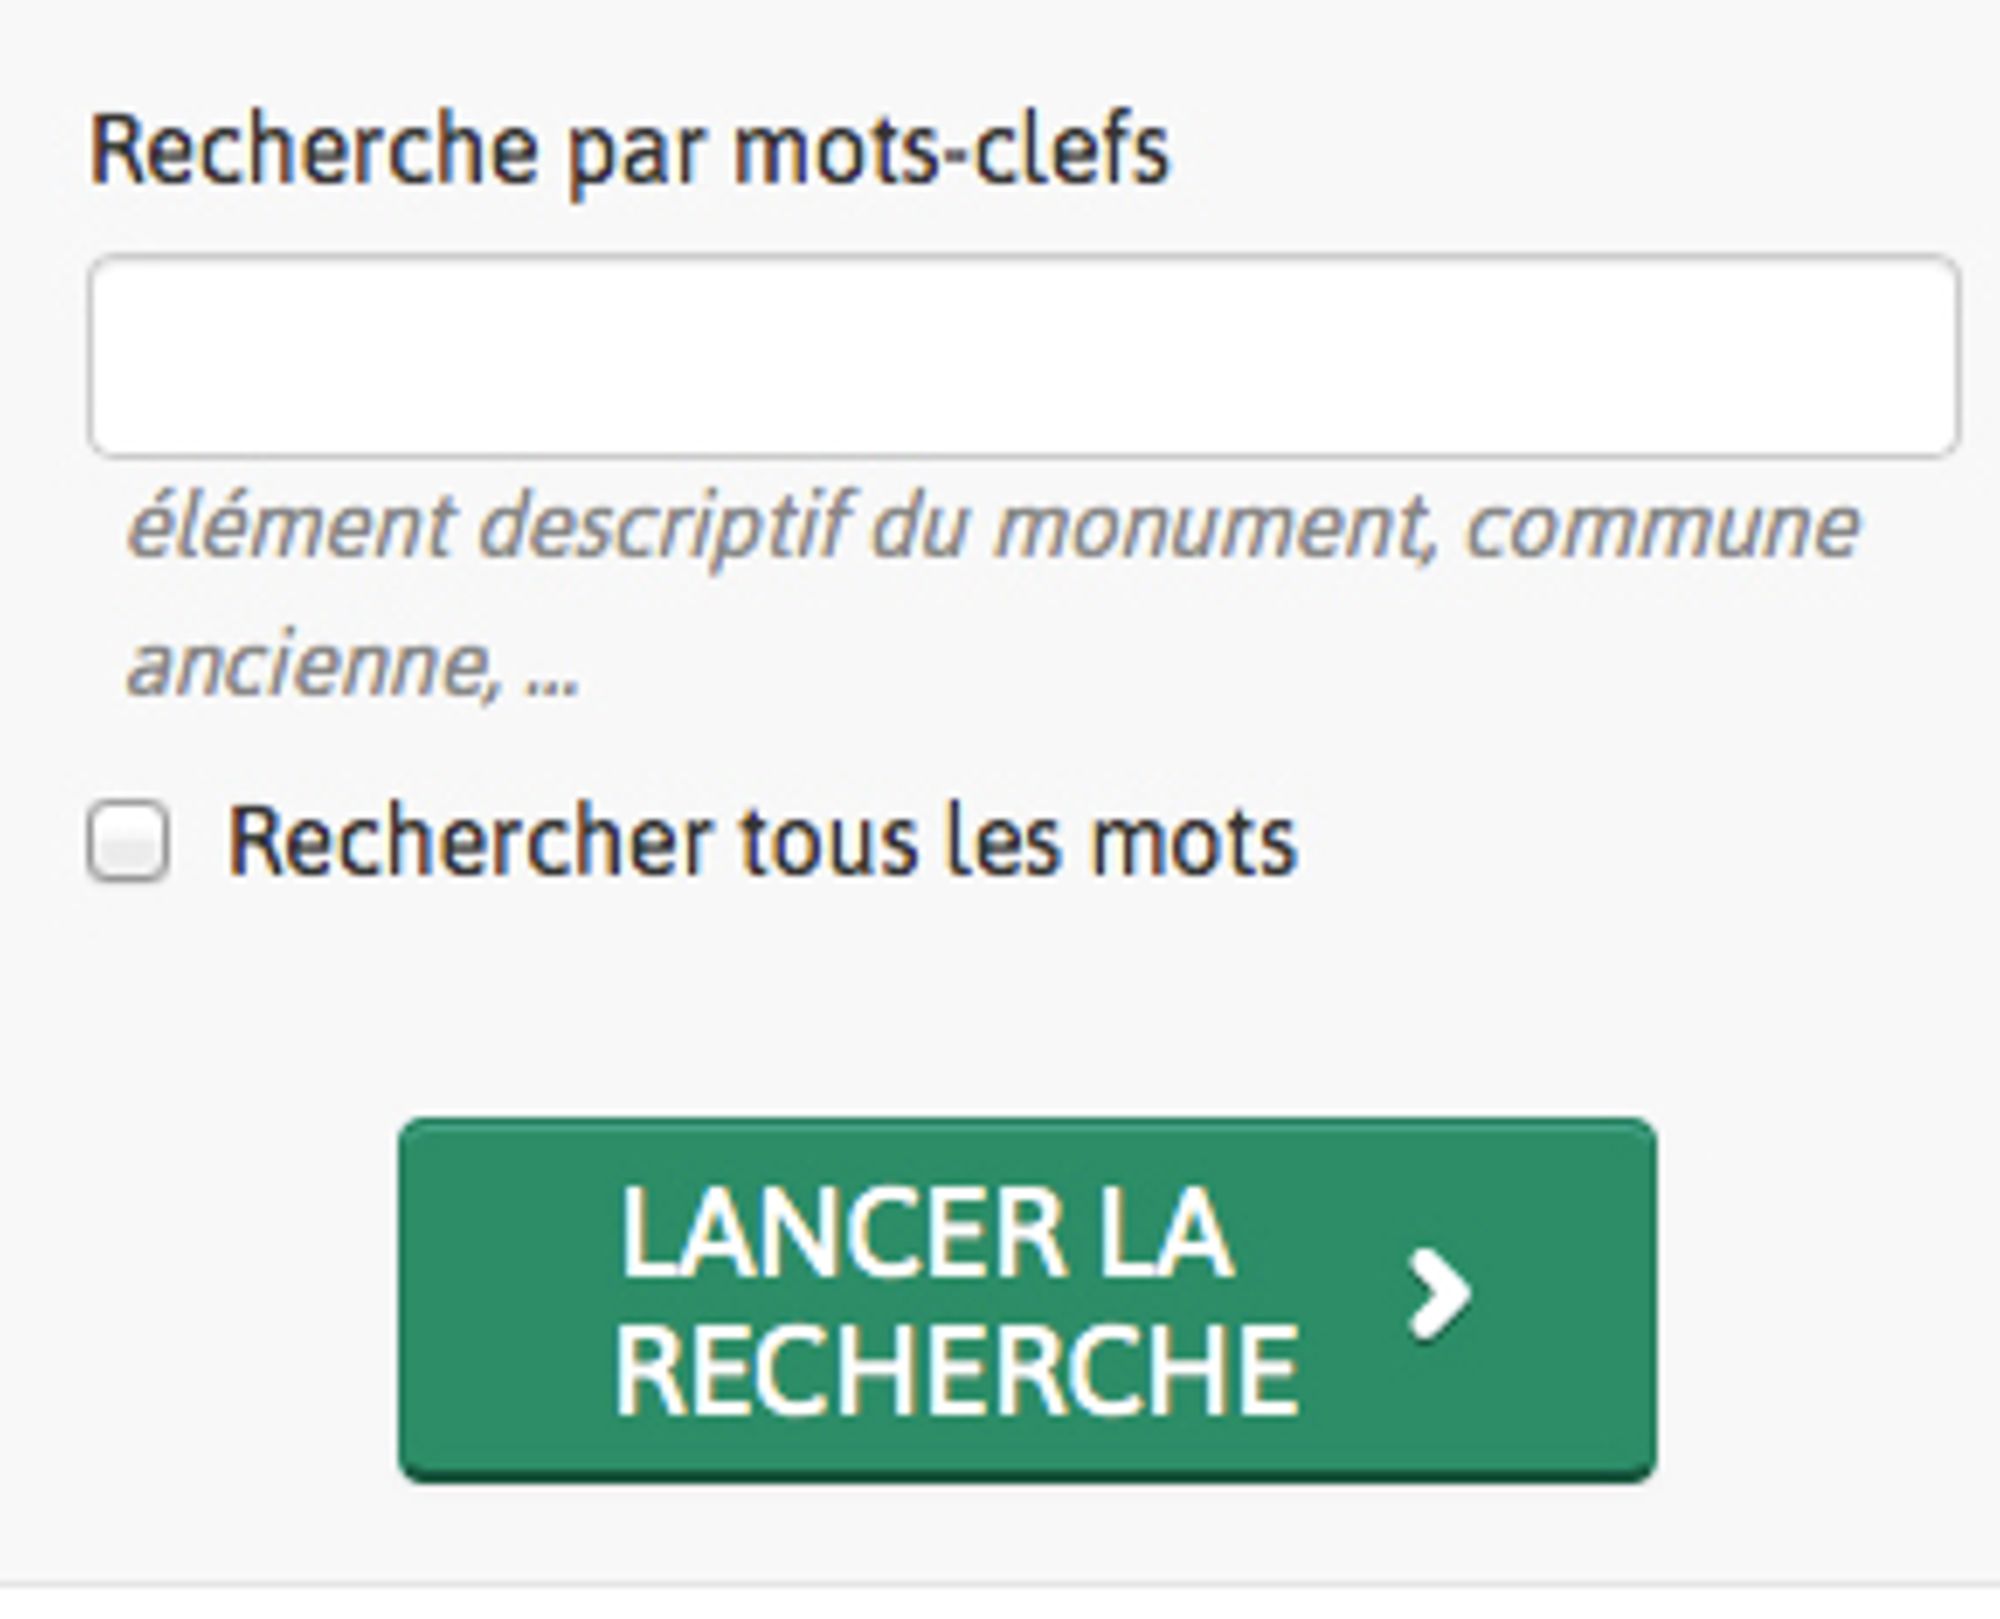Click the italic hint text mentioning monument
This screenshot has width=2000, height=1619.
[992, 527]
